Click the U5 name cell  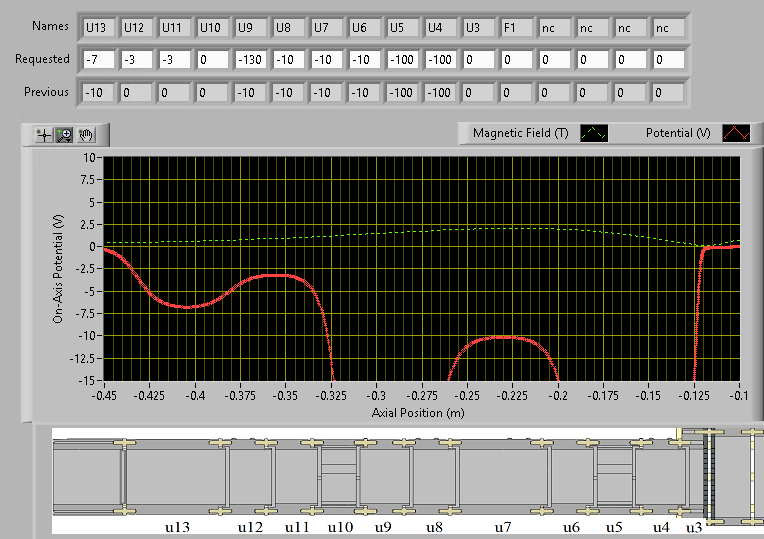[x=403, y=27]
